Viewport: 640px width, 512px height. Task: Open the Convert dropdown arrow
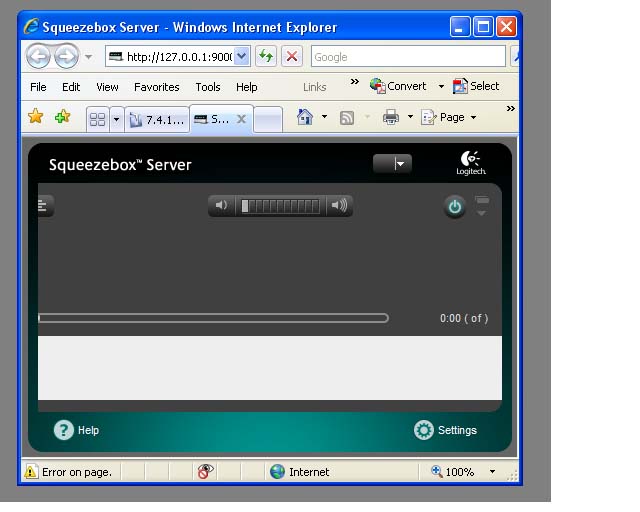(441, 87)
